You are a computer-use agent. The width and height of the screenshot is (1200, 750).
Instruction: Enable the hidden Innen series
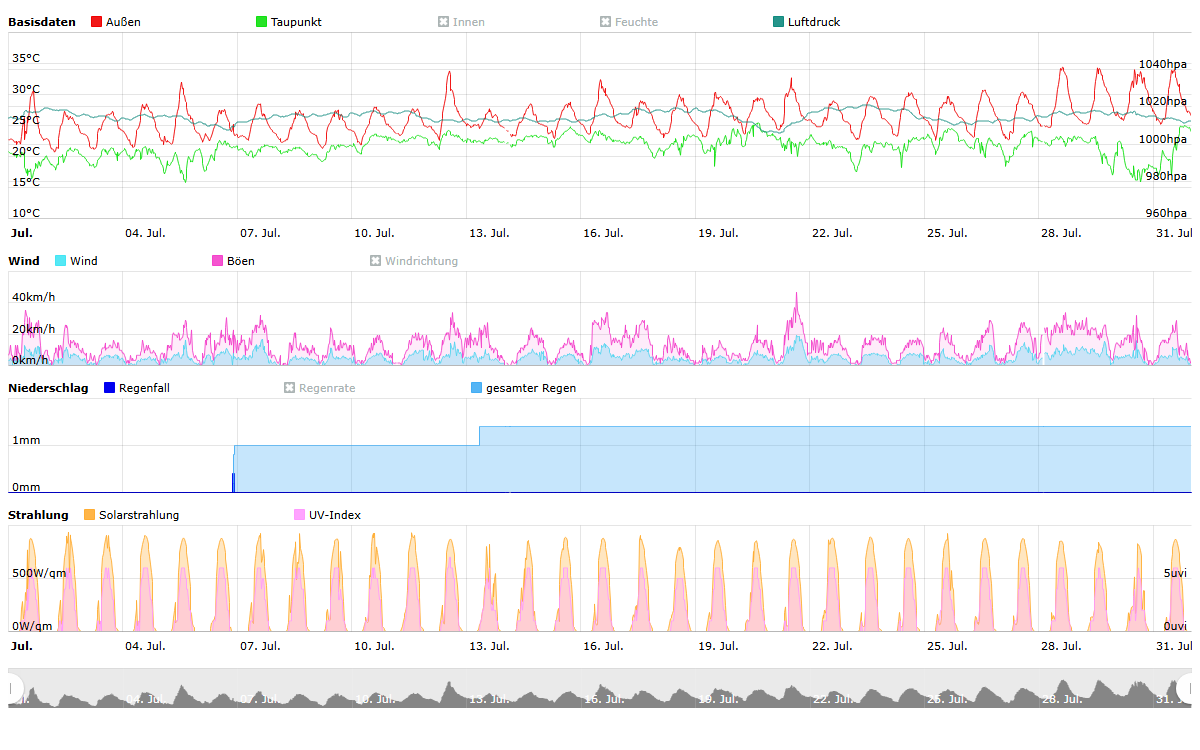click(444, 22)
